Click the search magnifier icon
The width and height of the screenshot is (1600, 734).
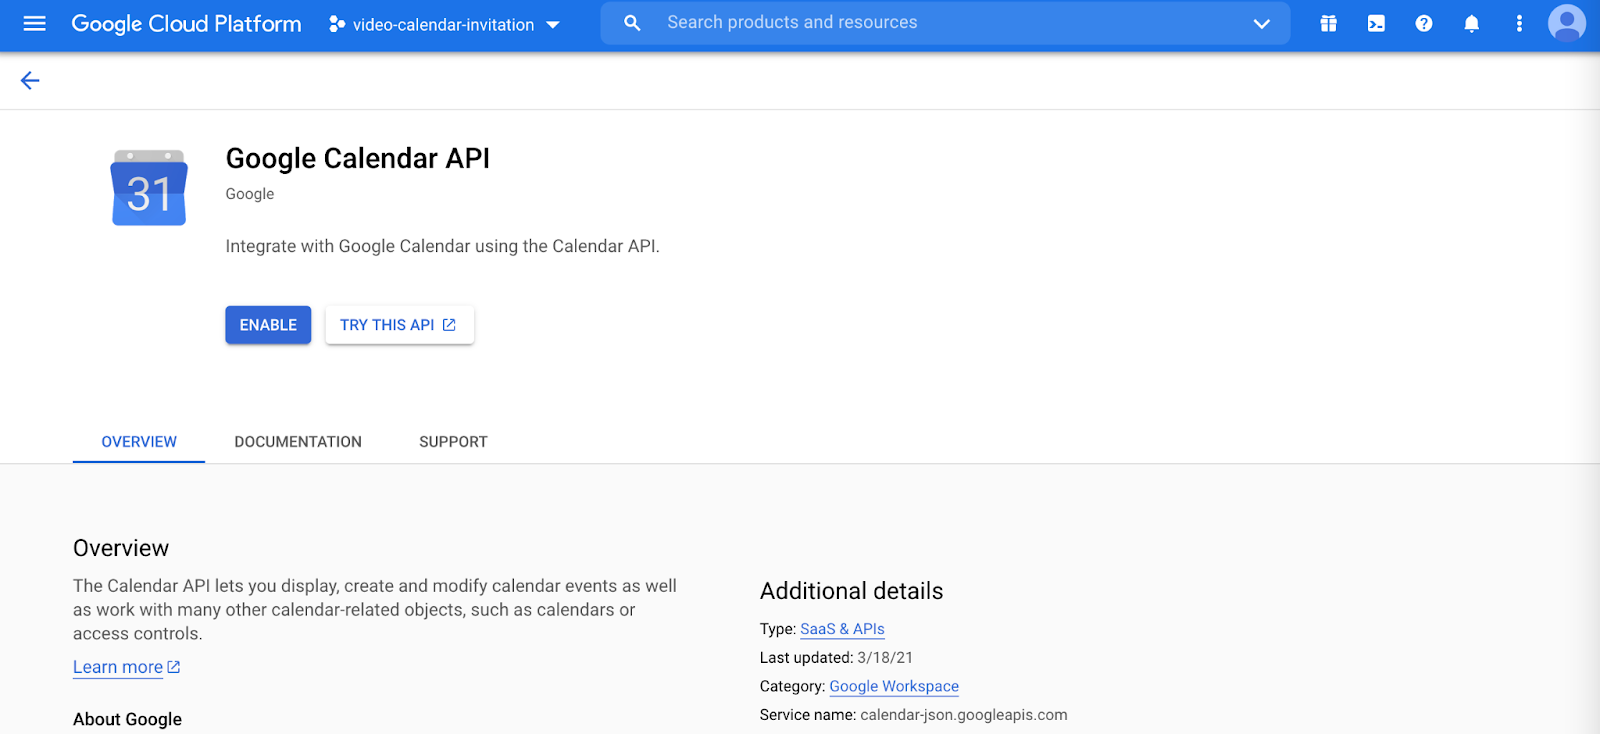click(632, 22)
